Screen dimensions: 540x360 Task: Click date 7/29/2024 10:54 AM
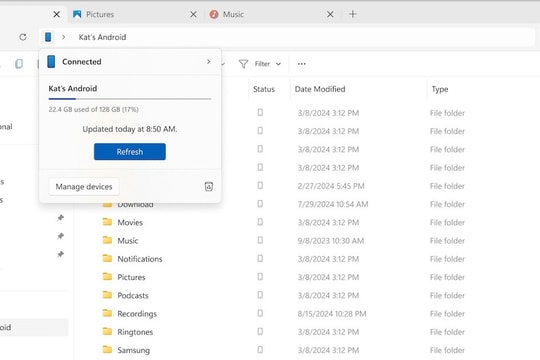pos(333,204)
